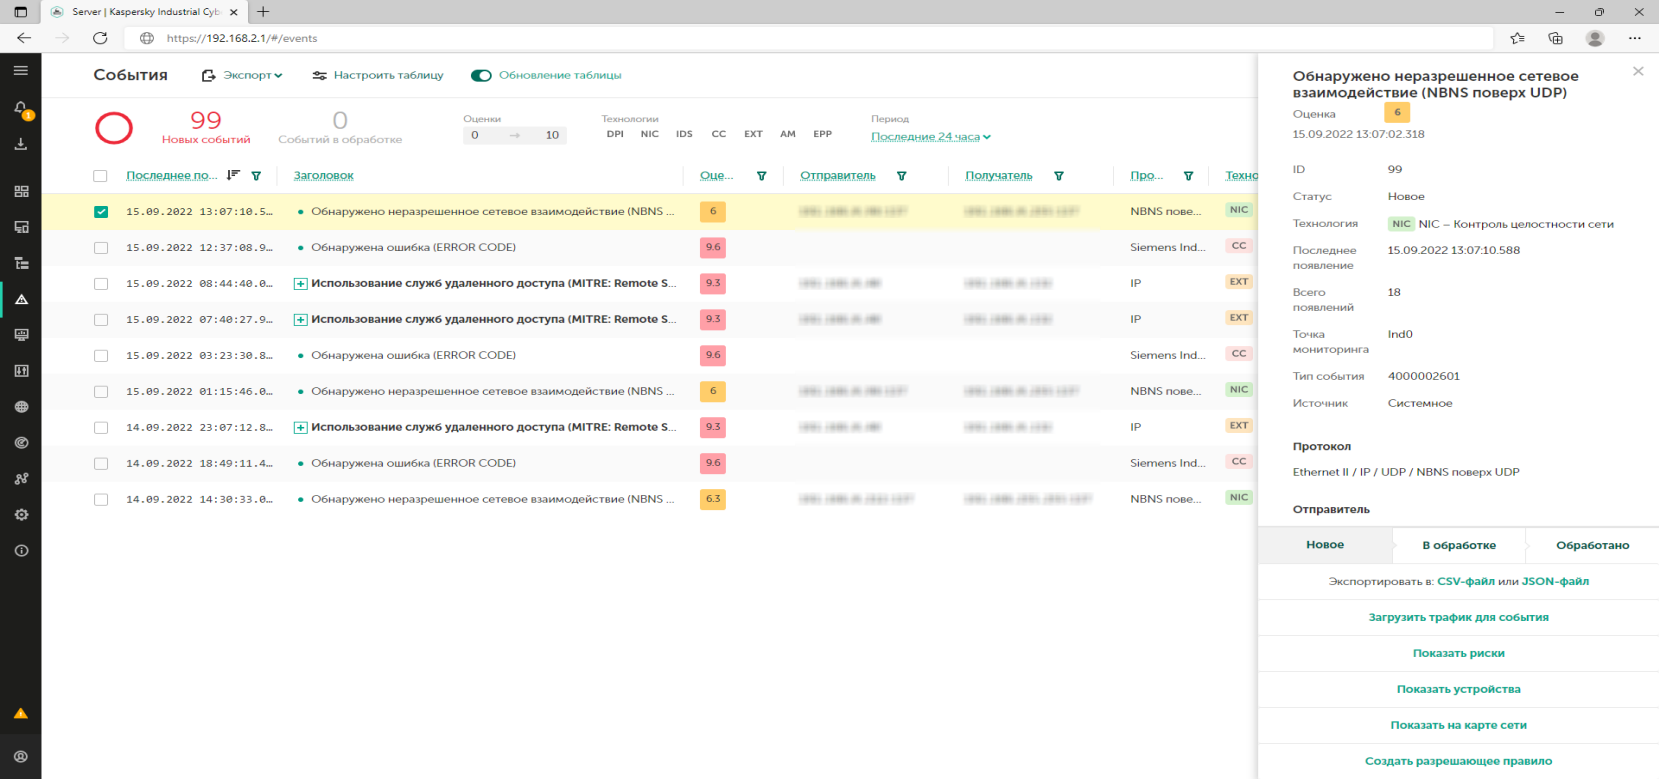Set status to В обработке tab
The image size is (1659, 779).
pos(1458,545)
